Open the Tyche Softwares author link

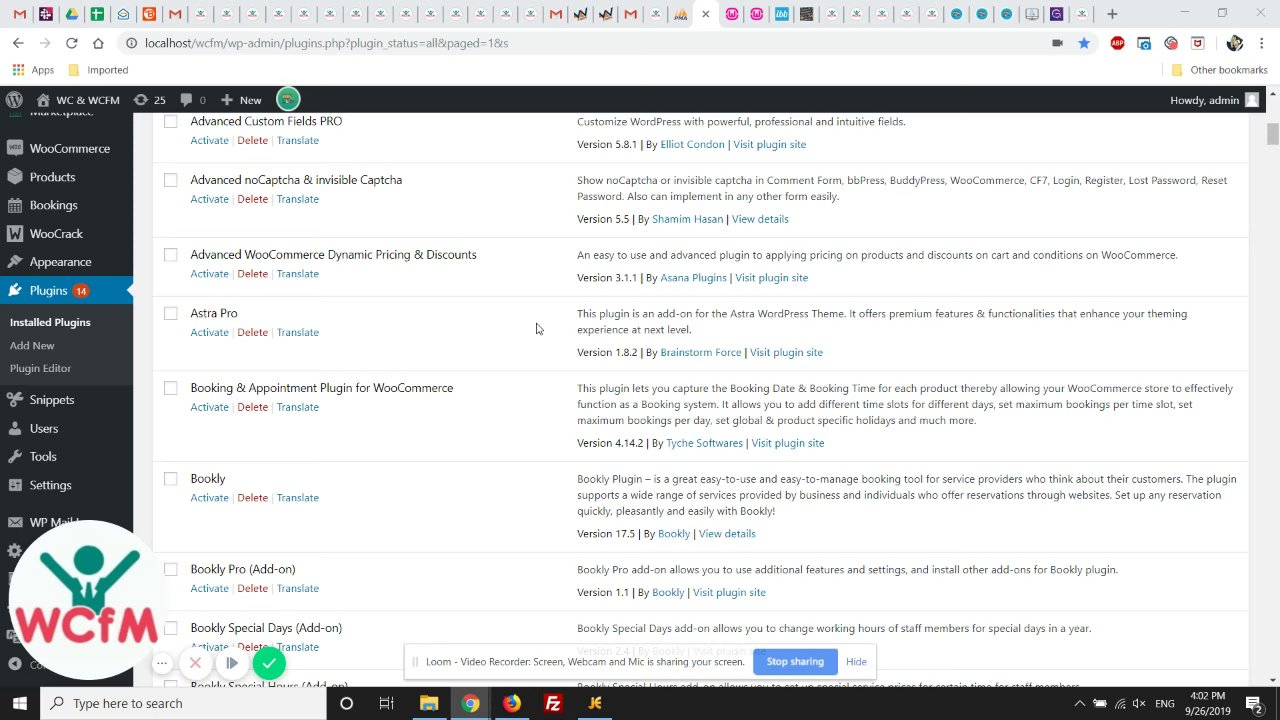tap(704, 443)
